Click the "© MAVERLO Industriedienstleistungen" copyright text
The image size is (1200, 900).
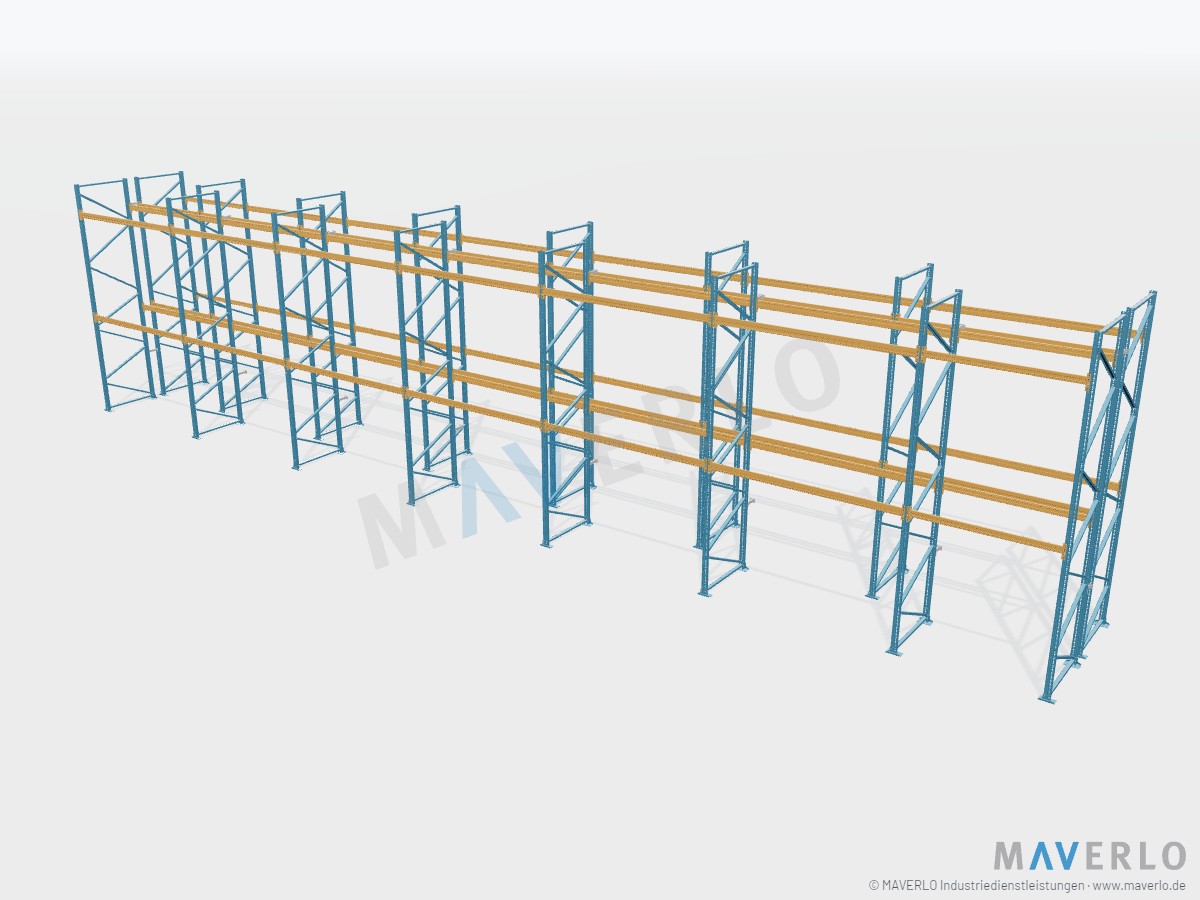tap(975, 885)
